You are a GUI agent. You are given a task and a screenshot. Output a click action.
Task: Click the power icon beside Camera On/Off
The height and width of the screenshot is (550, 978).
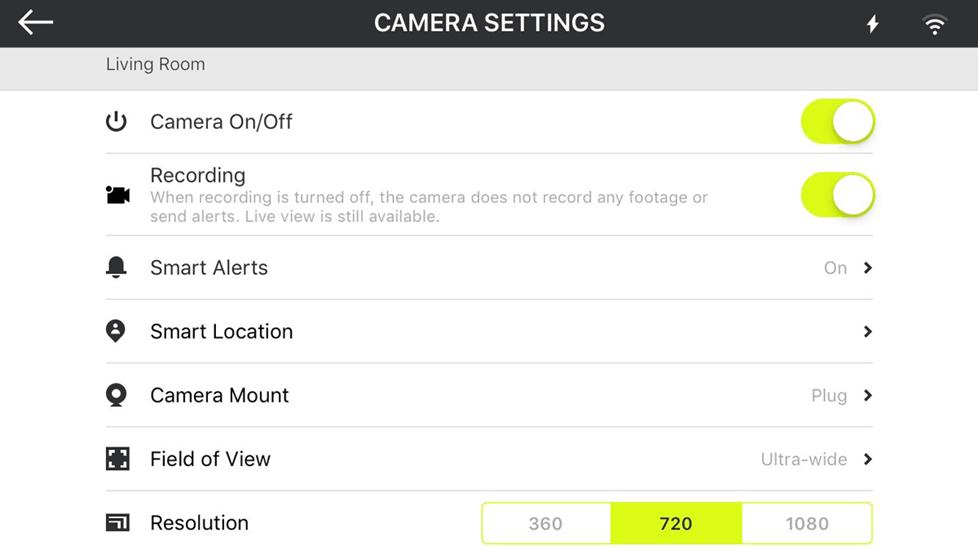click(116, 122)
